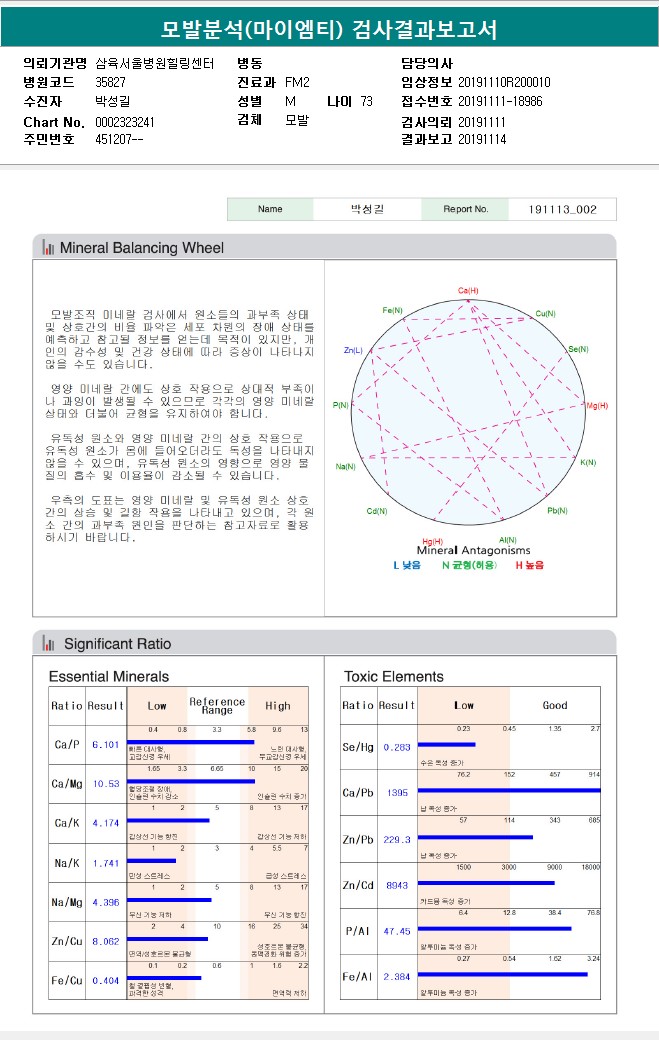Viewport: 659px width, 1040px height.
Task: Select clinical info 20191110R200010
Action: 504,82
